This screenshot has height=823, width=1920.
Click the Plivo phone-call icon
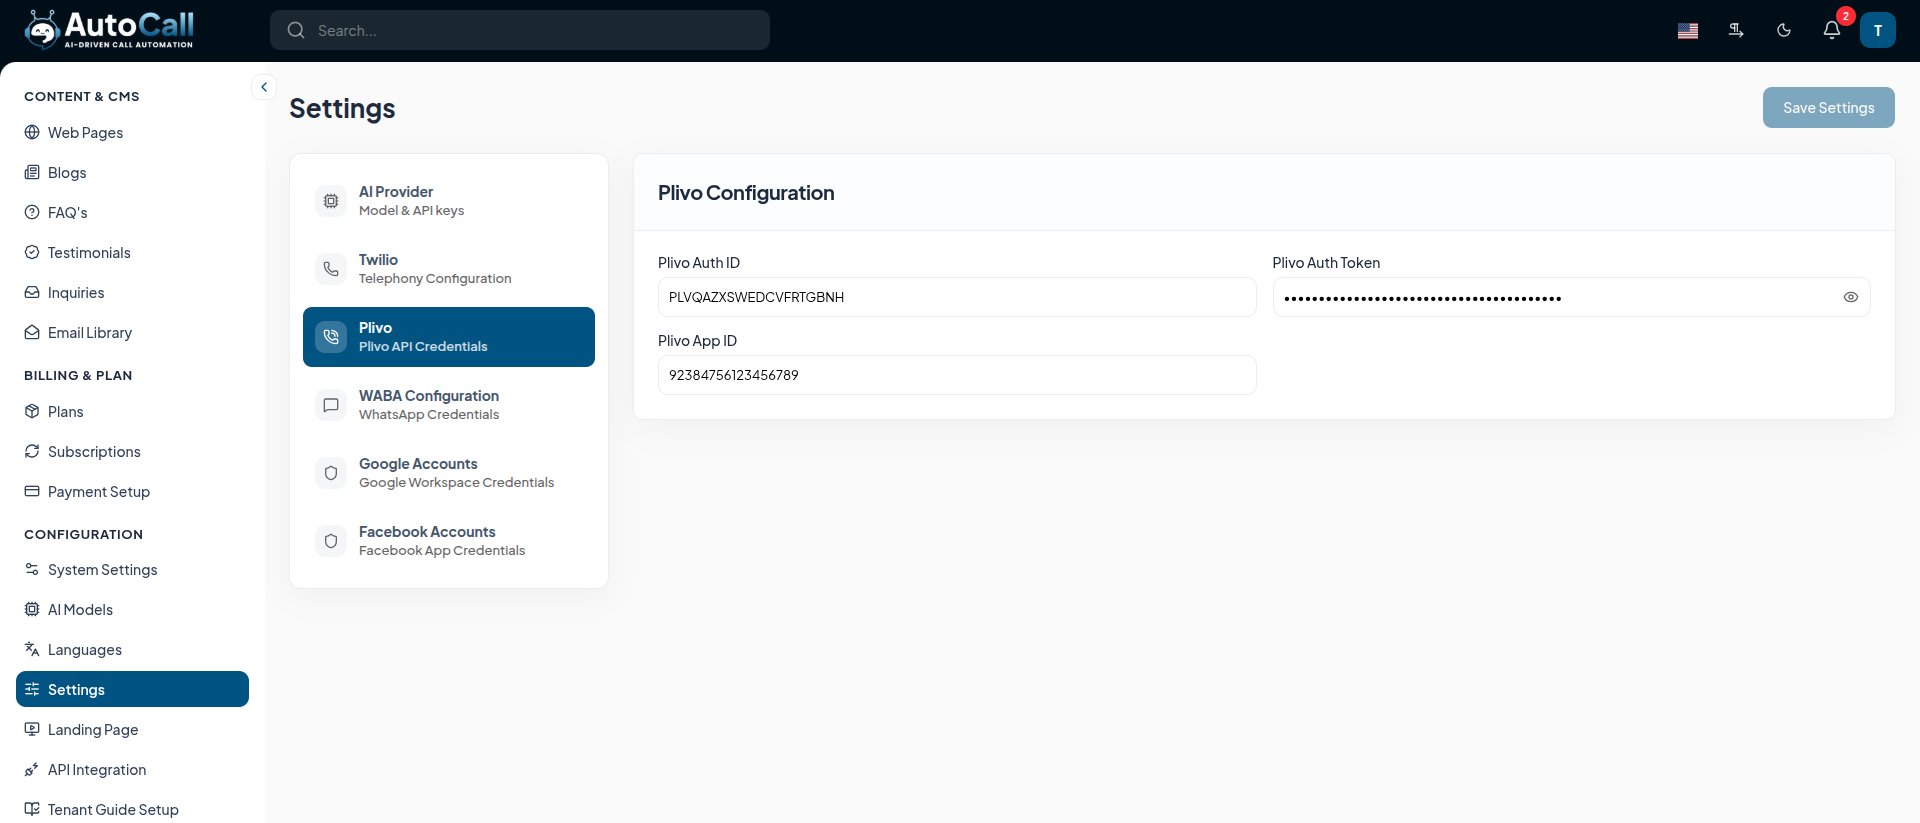[x=331, y=337]
